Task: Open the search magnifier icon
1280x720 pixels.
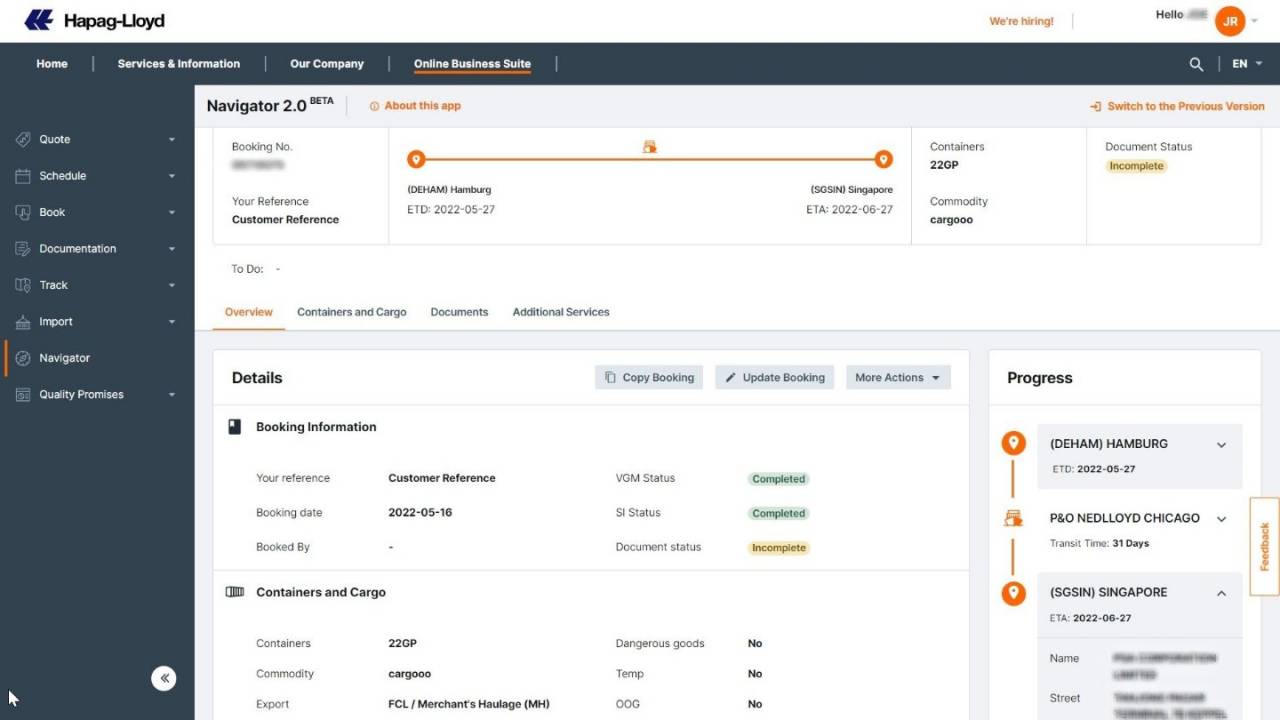Action: (x=1196, y=64)
